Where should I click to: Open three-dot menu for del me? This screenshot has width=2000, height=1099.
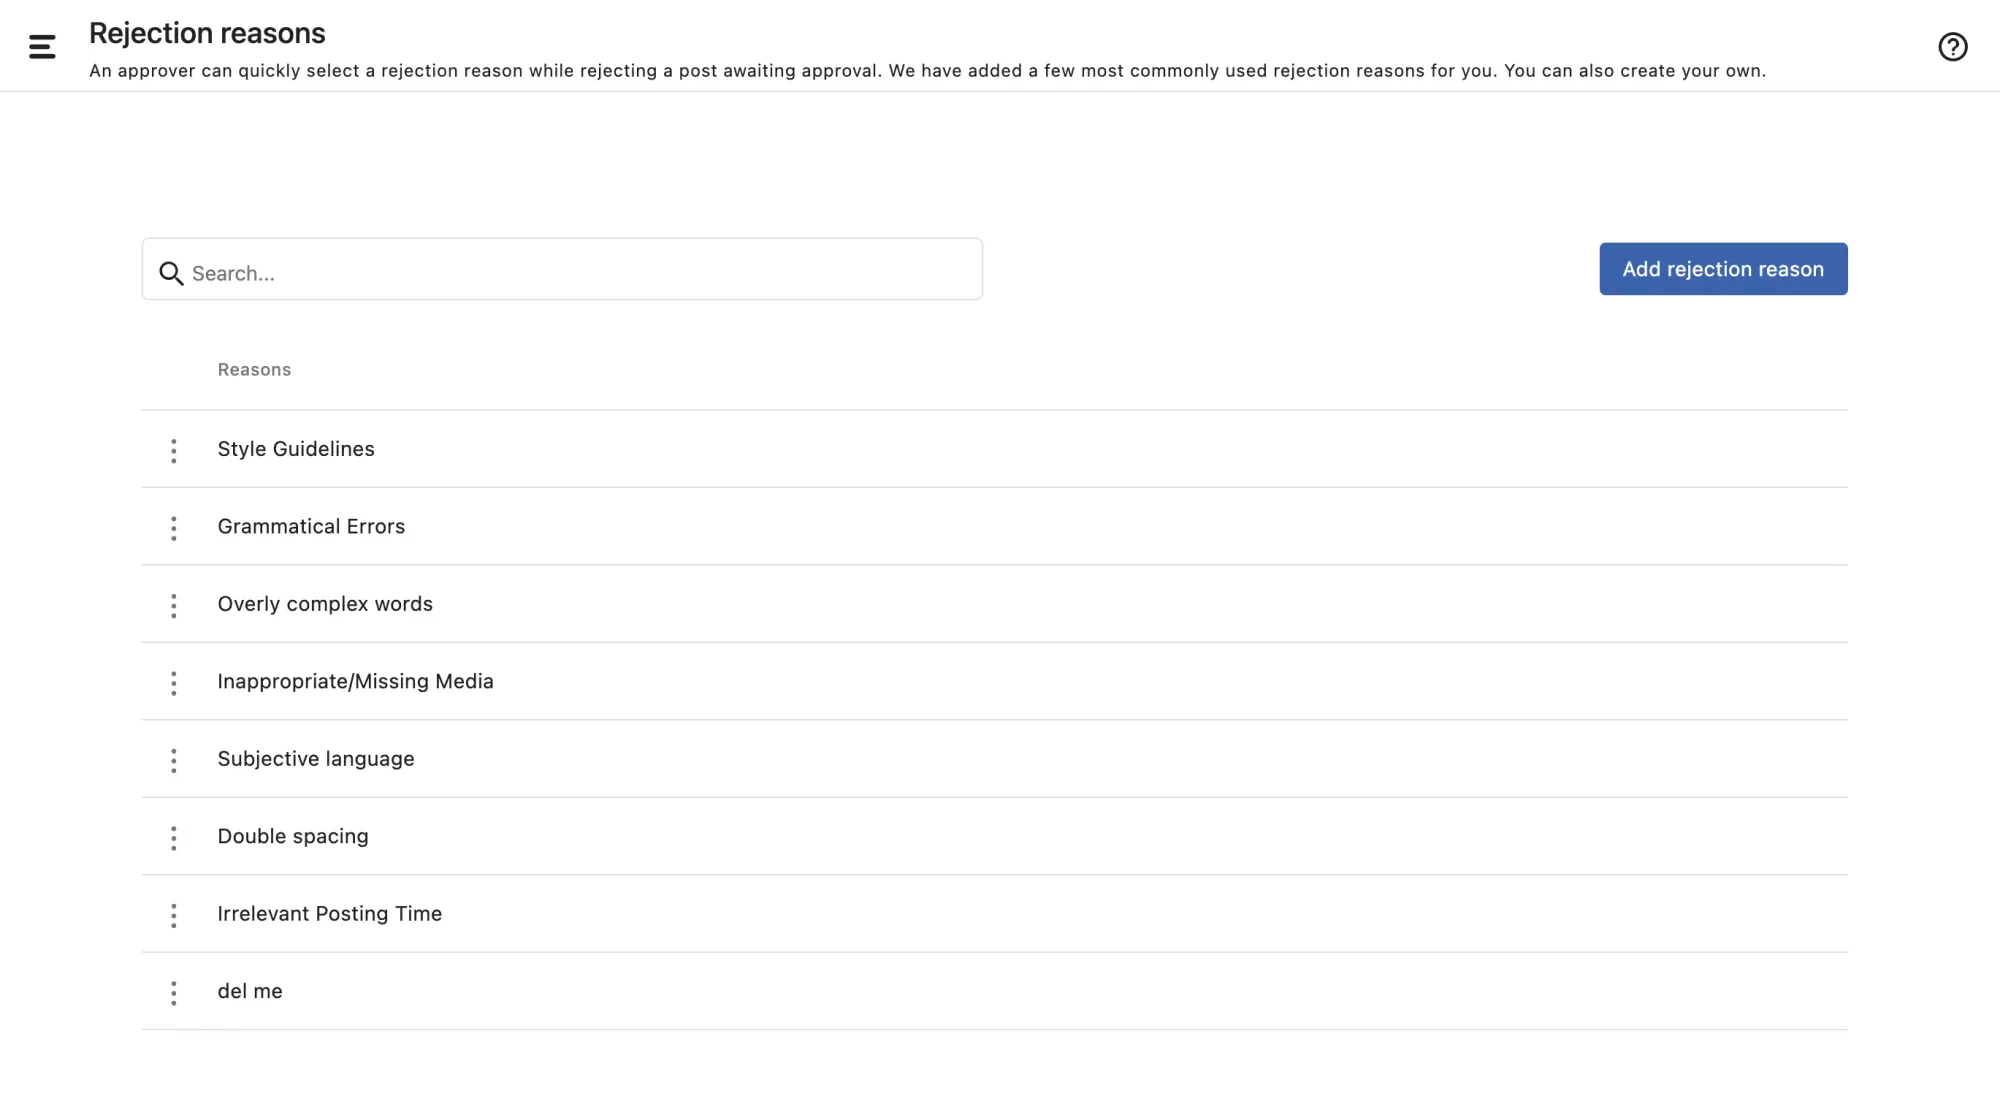coord(174,993)
